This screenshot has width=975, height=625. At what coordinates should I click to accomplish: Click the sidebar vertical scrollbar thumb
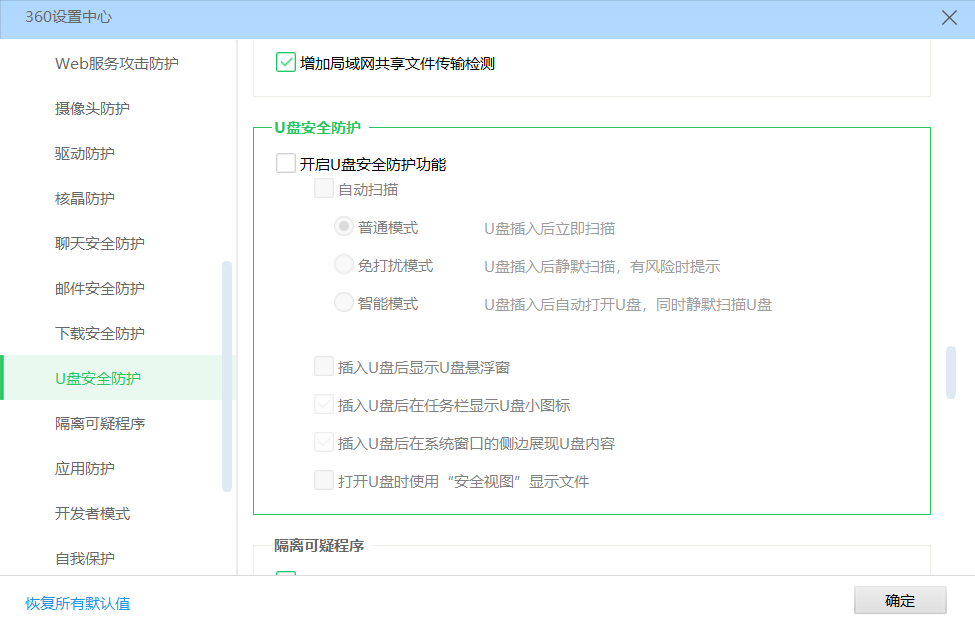click(227, 376)
